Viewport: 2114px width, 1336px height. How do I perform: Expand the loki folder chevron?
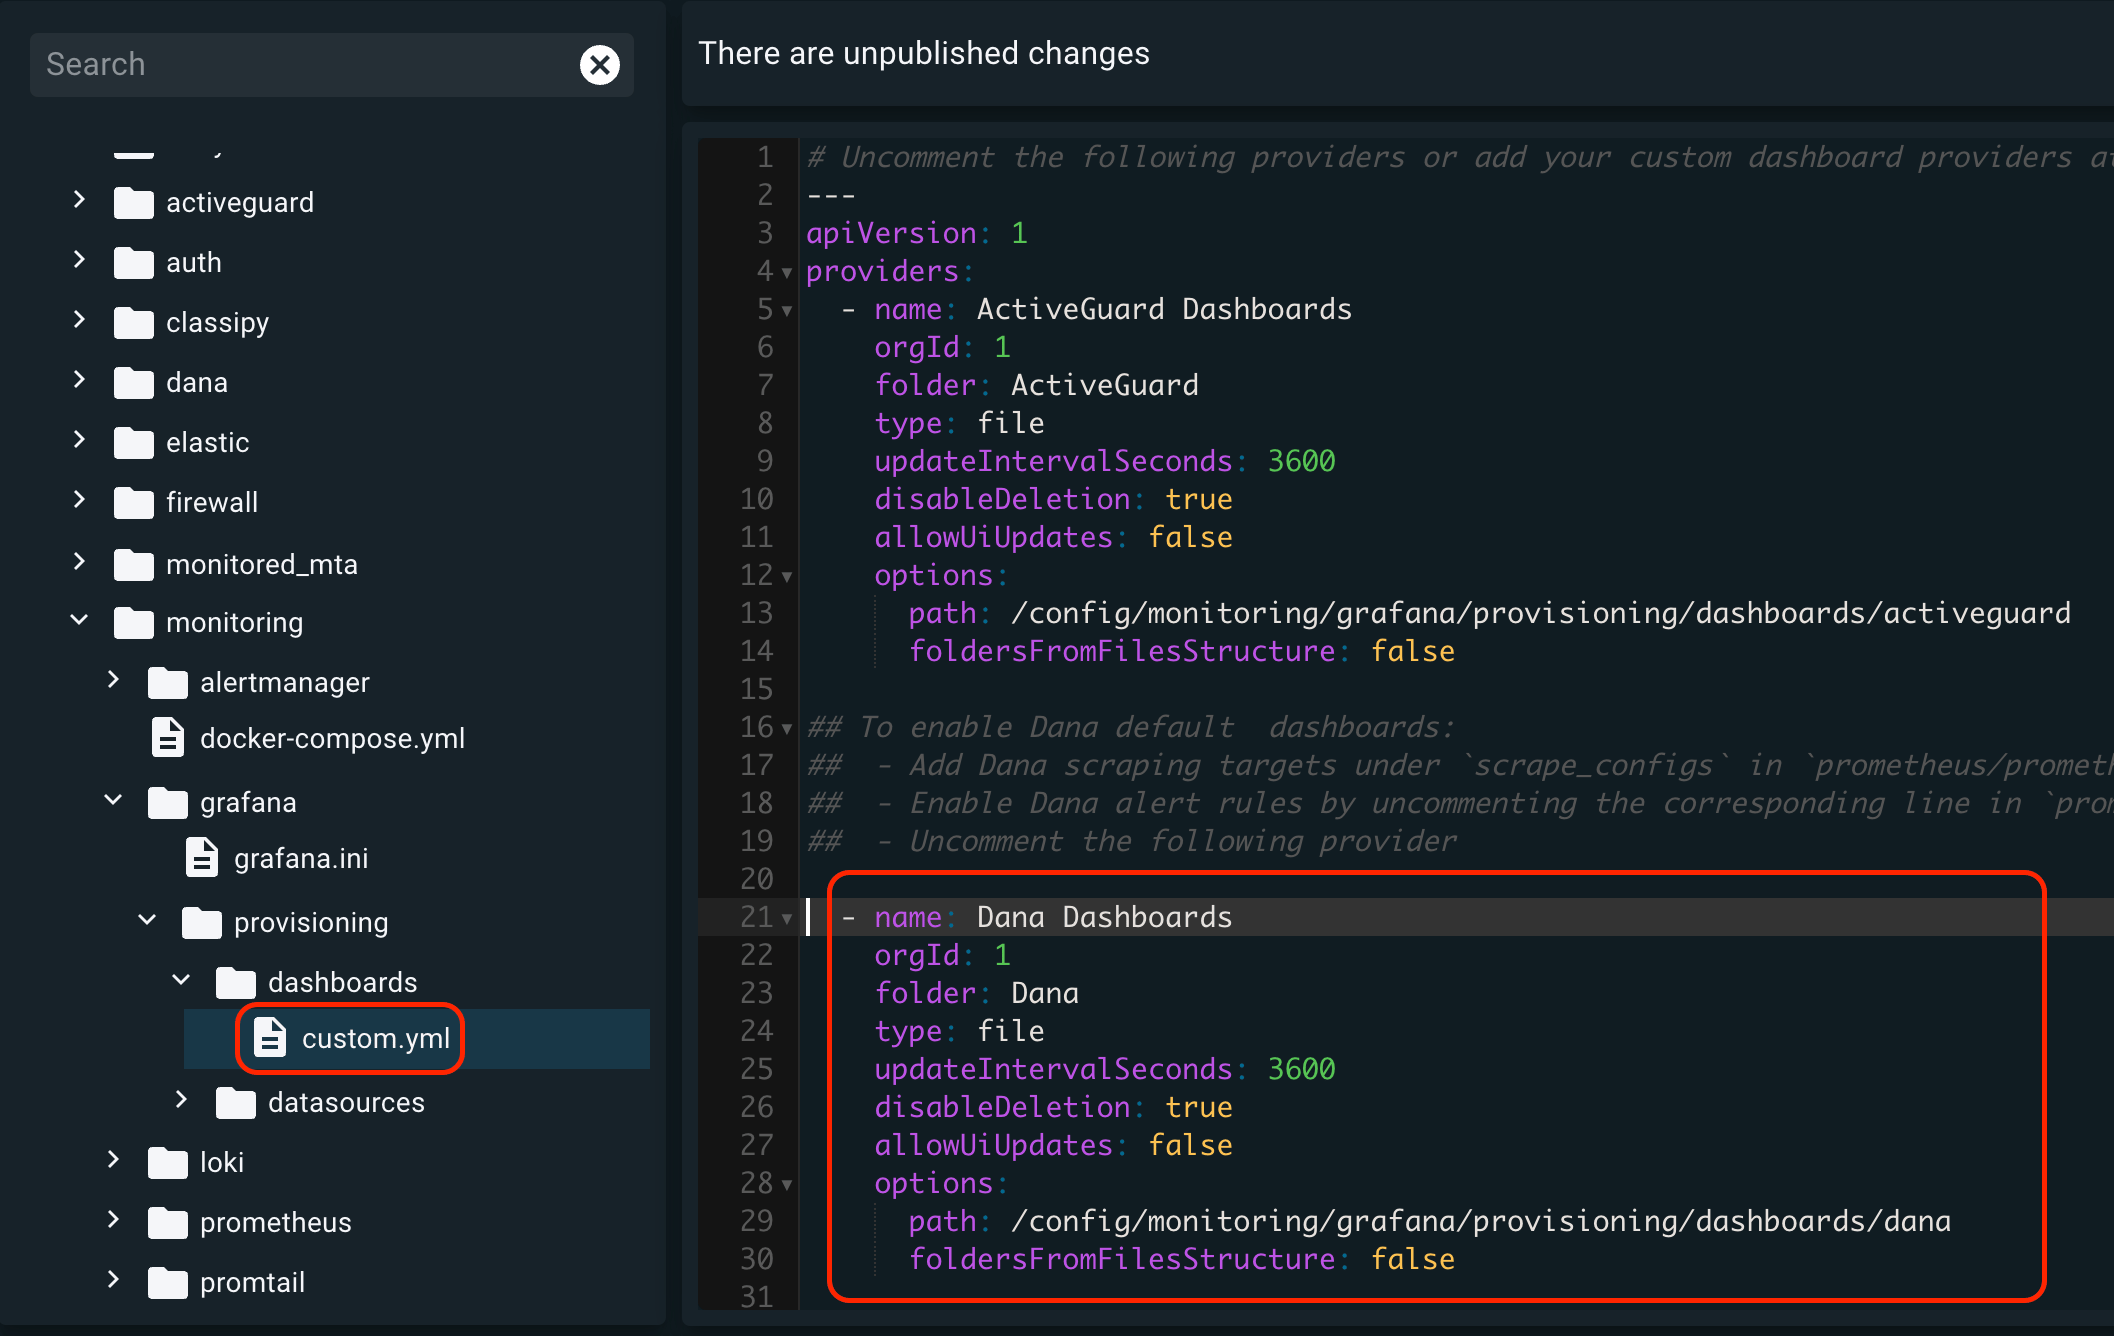coord(114,1161)
